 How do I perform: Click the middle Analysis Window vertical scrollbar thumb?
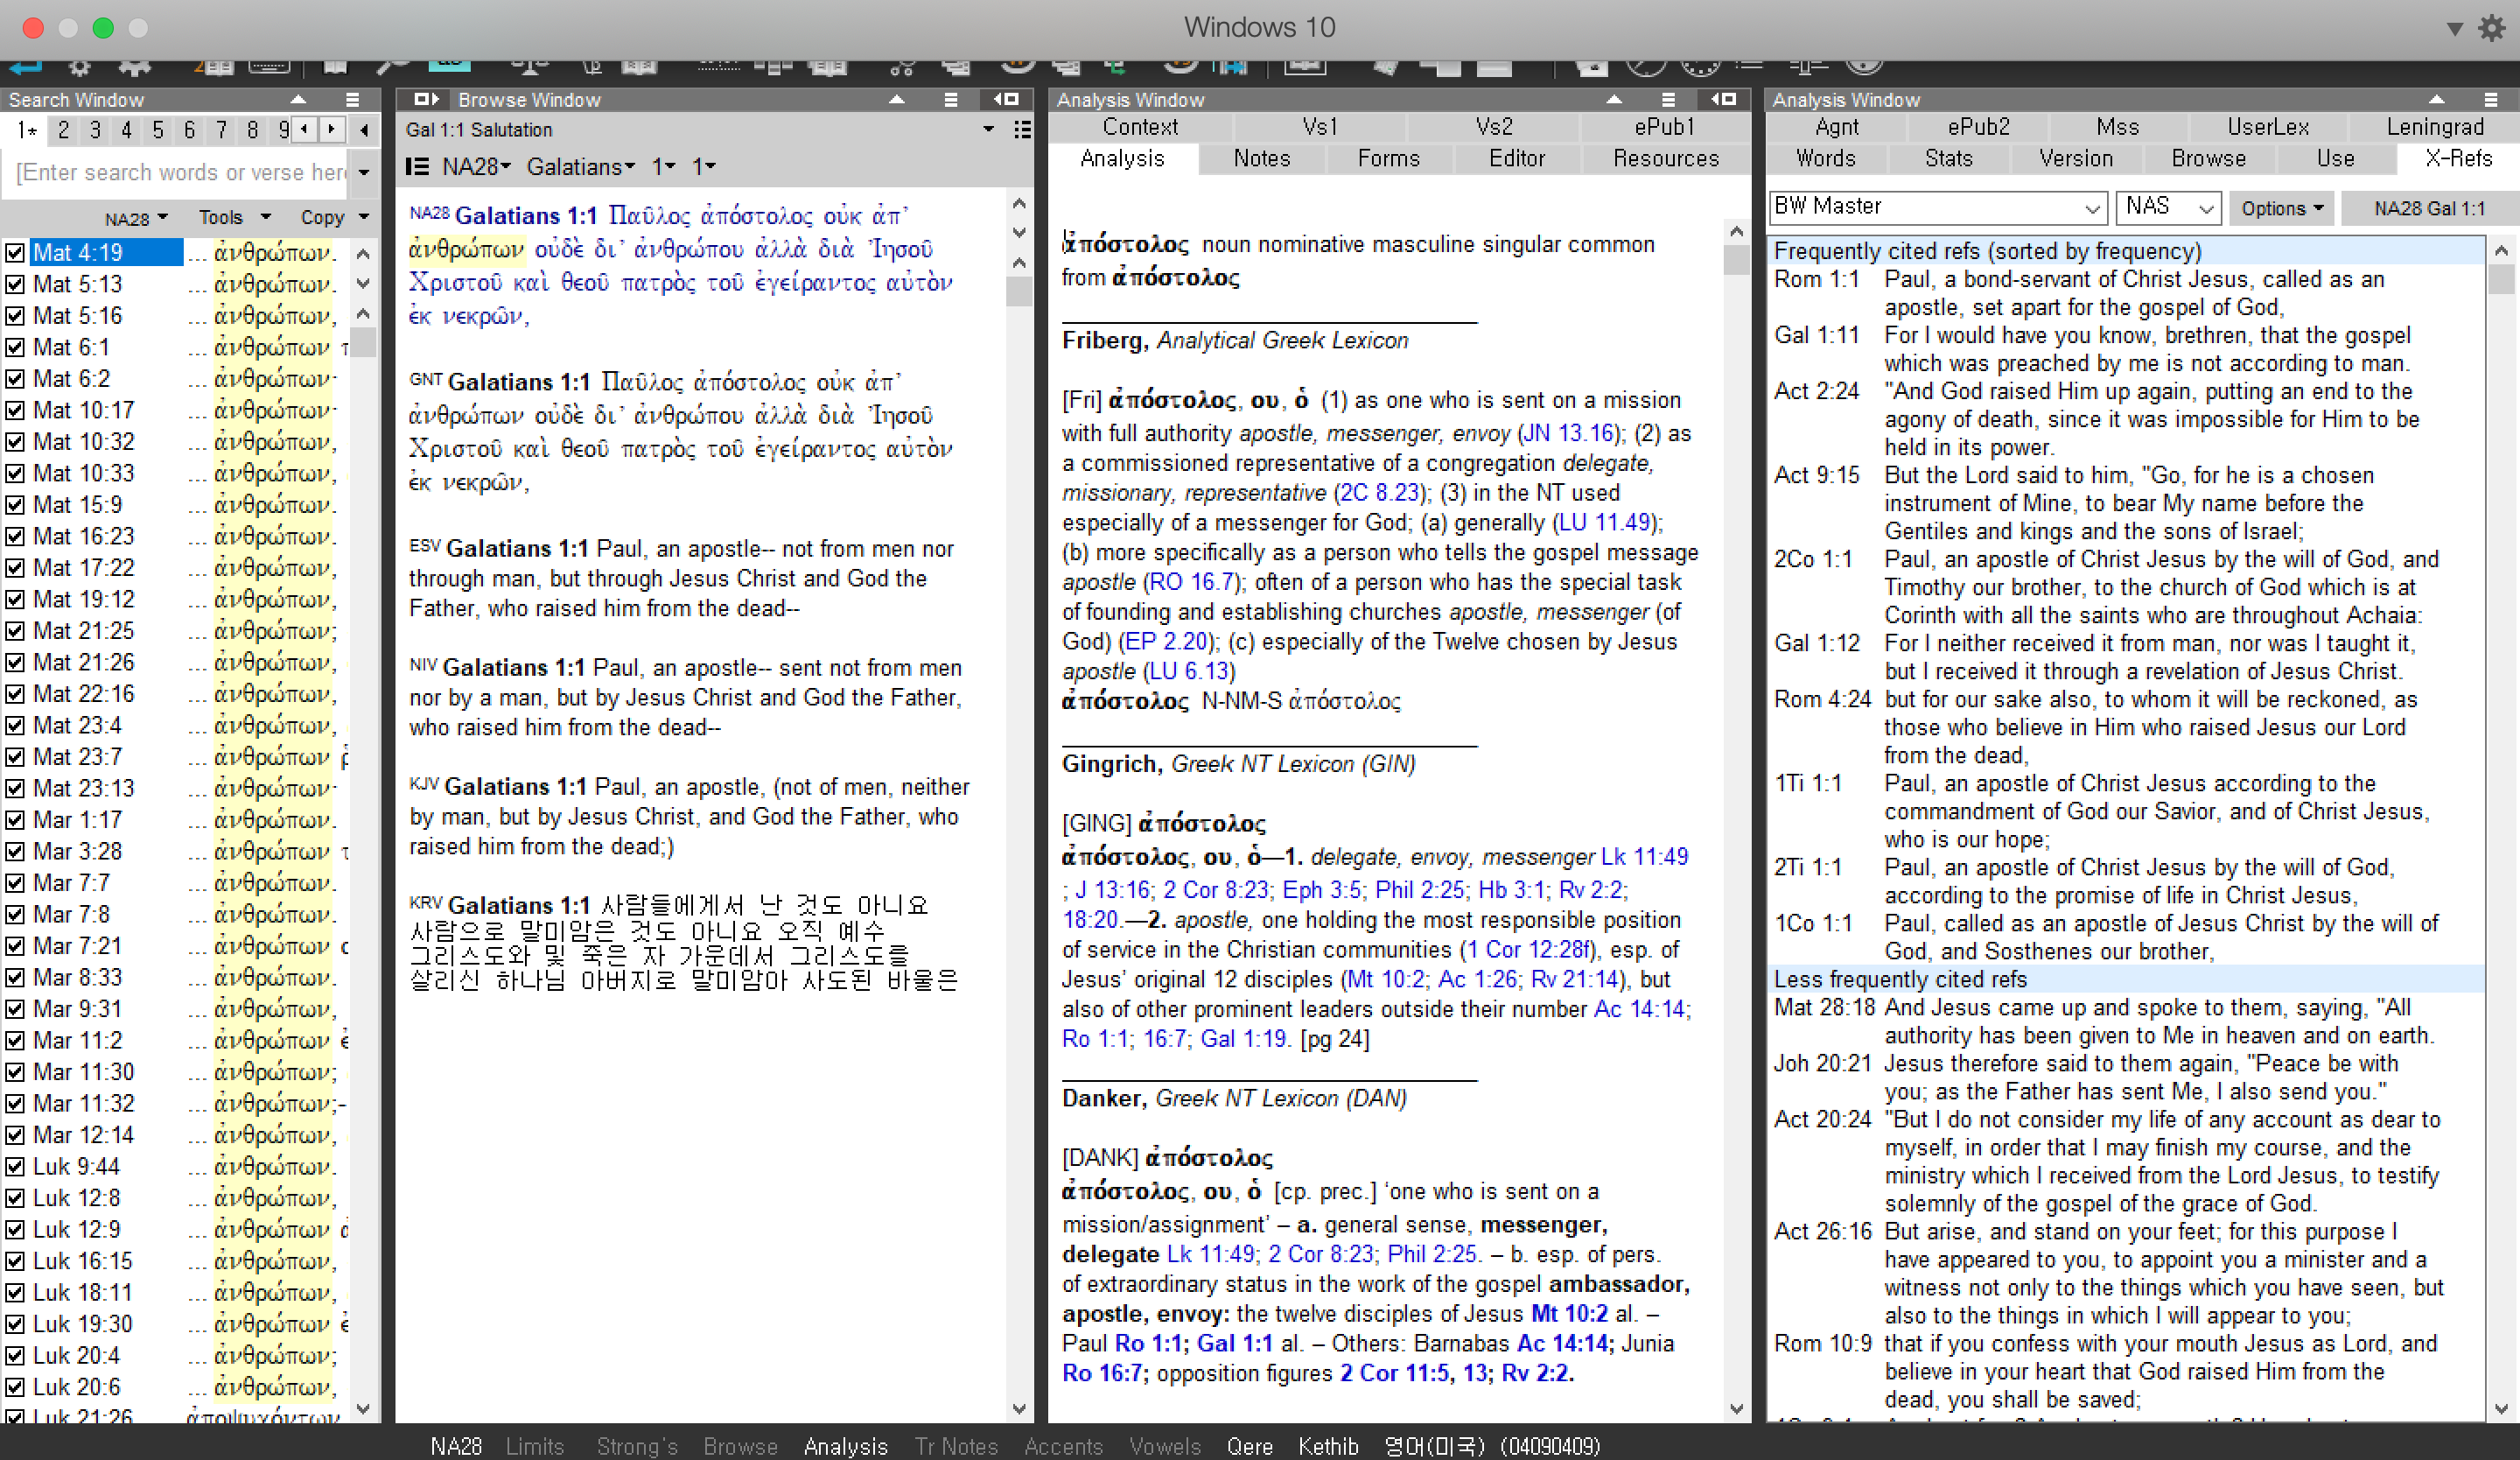pyautogui.click(x=1736, y=260)
